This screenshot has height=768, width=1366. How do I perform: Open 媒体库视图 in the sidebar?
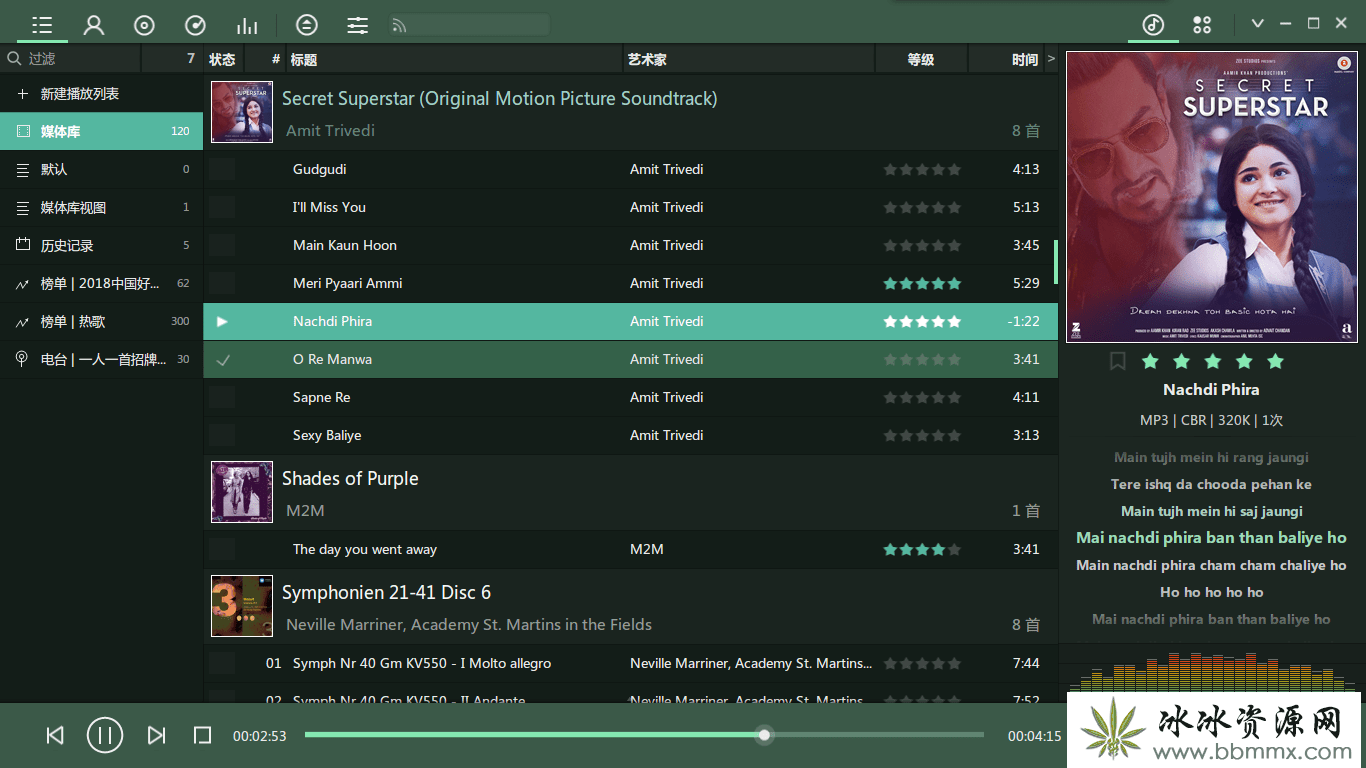pos(102,208)
